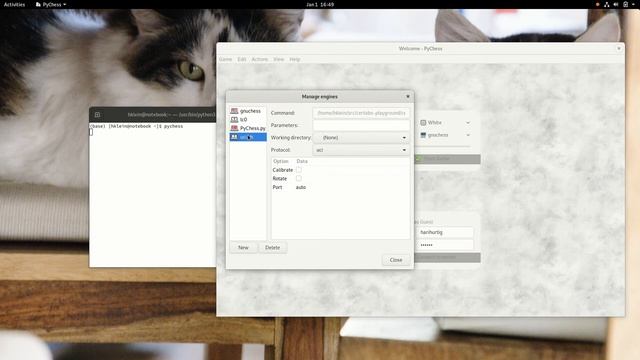This screenshot has height=360, width=640.
Task: Click the PyChess.py engine icon
Action: [x=234, y=128]
